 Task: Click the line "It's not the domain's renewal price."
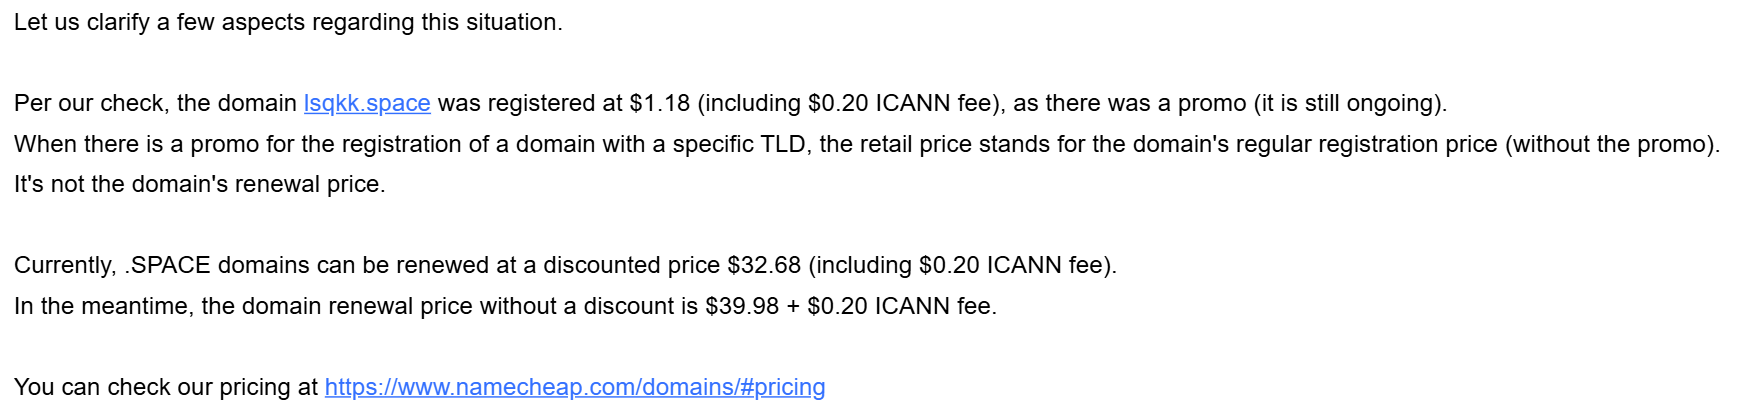200,185
